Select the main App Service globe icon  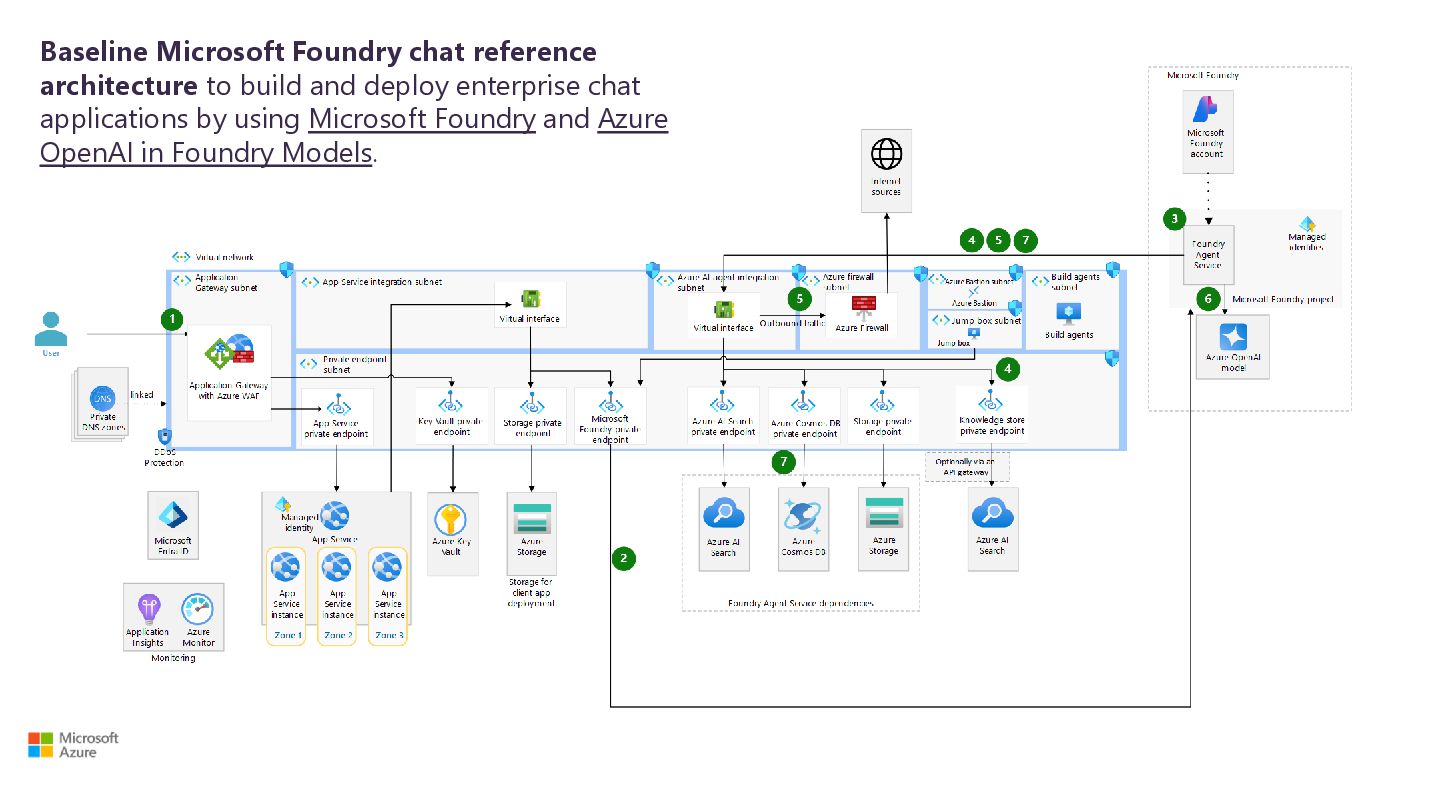334,517
